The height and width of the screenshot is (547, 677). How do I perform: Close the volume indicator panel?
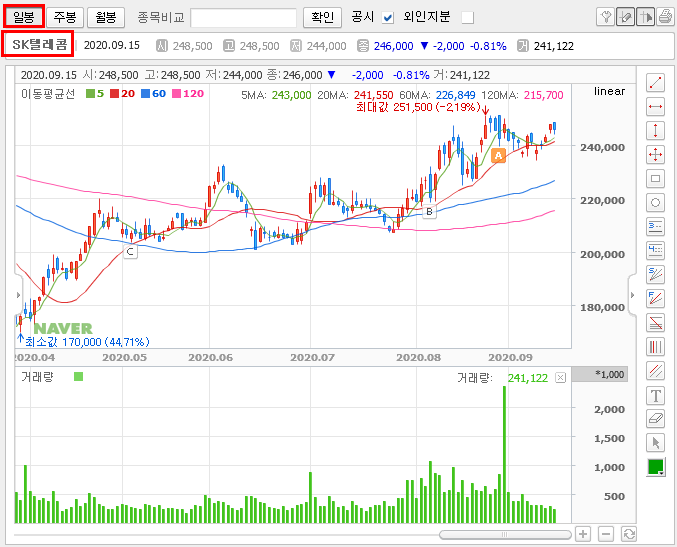pyautogui.click(x=560, y=378)
